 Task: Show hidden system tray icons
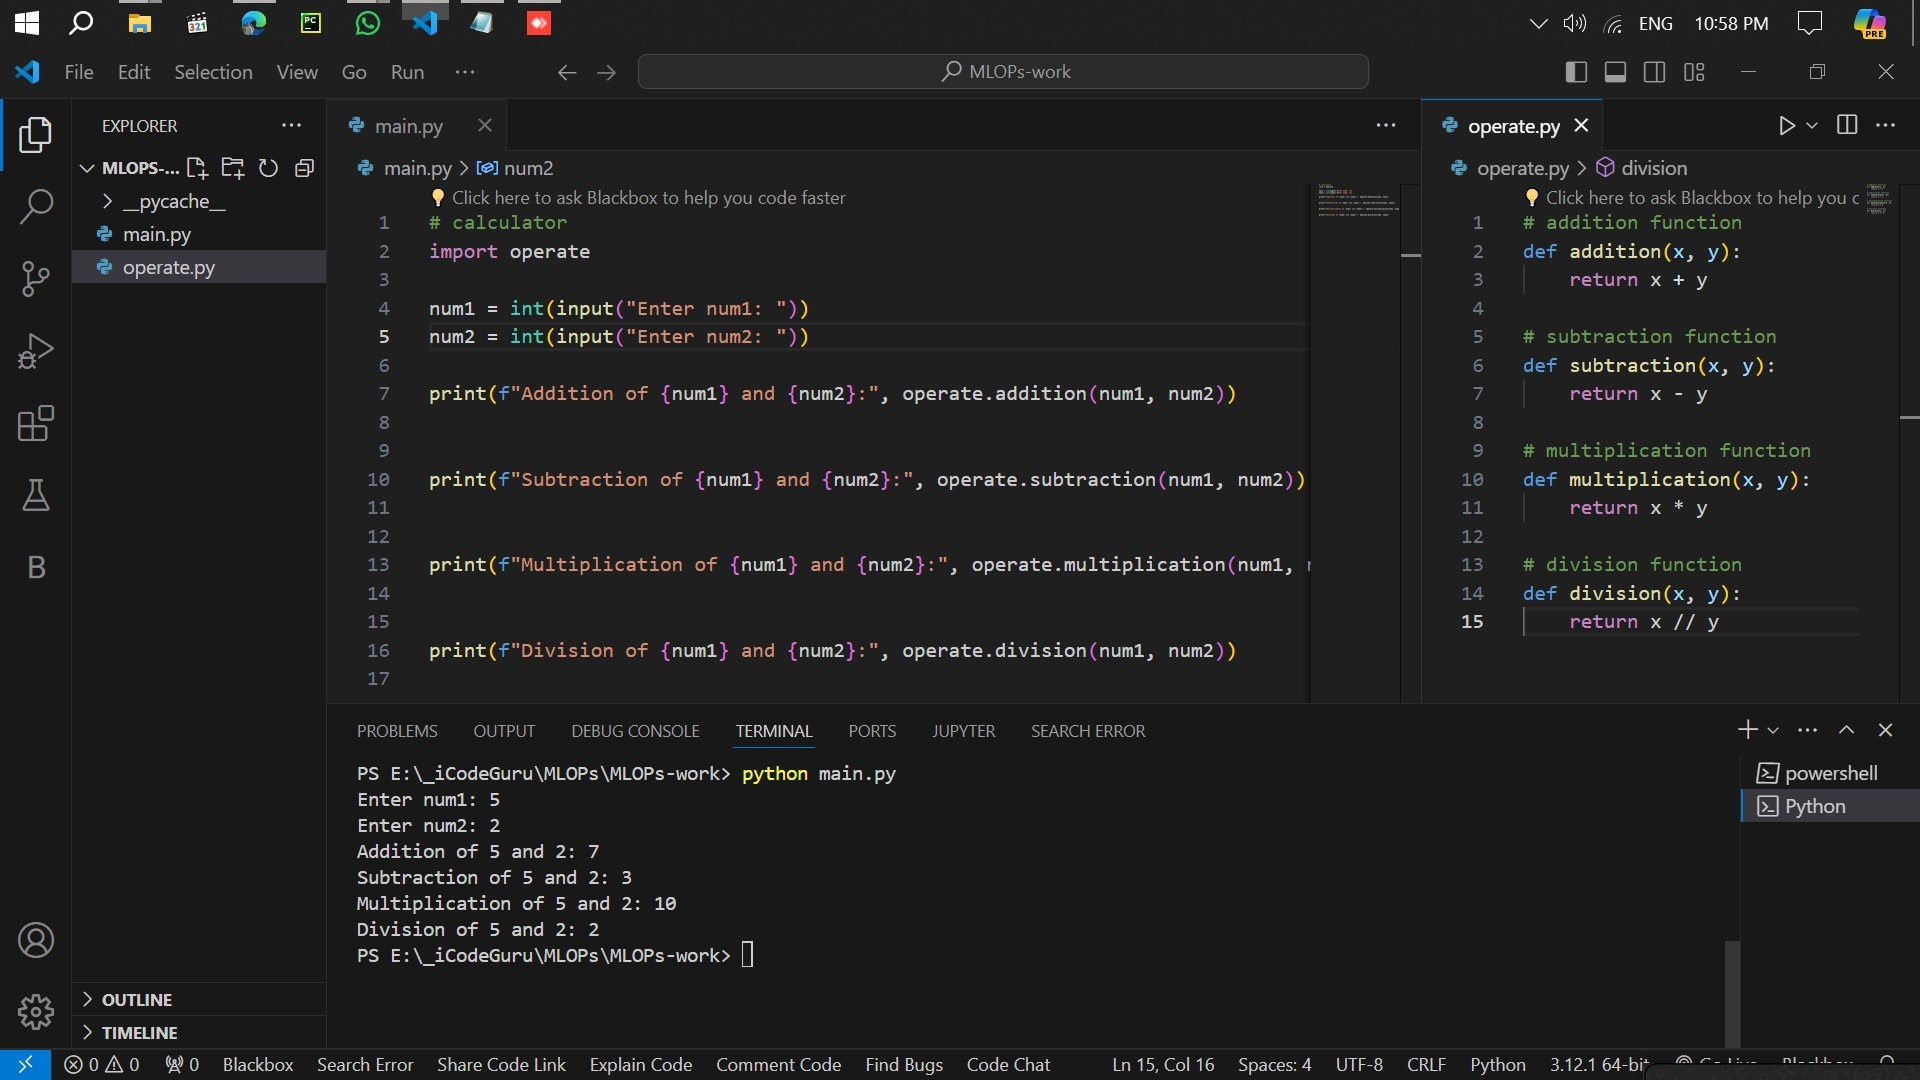(x=1538, y=23)
